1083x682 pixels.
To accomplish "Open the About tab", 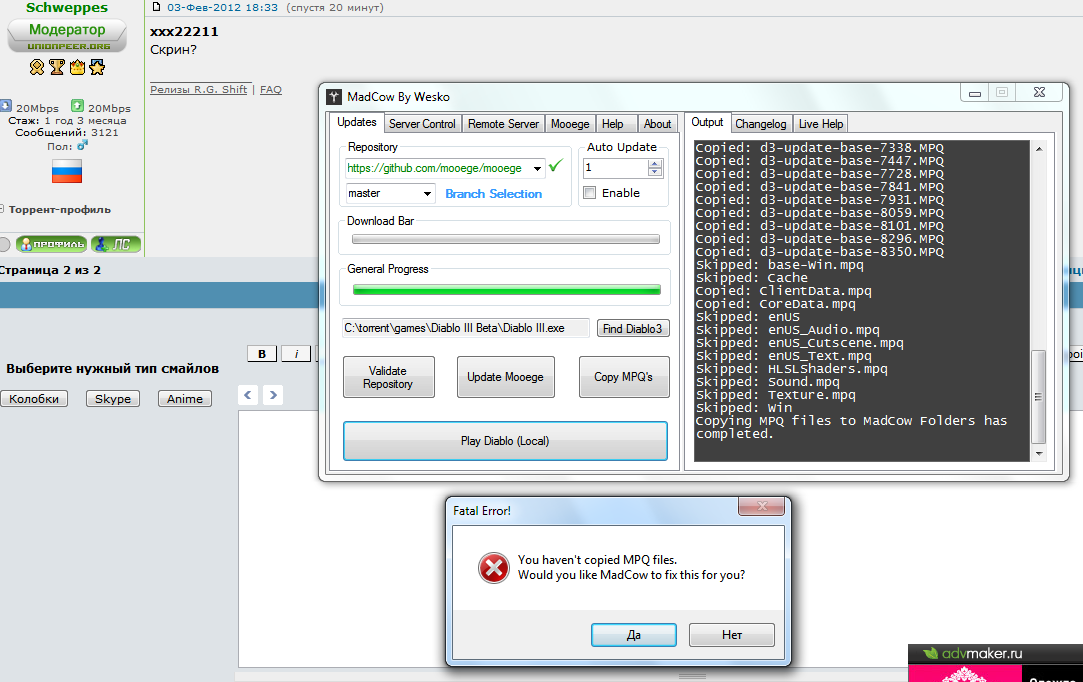I will (658, 124).
